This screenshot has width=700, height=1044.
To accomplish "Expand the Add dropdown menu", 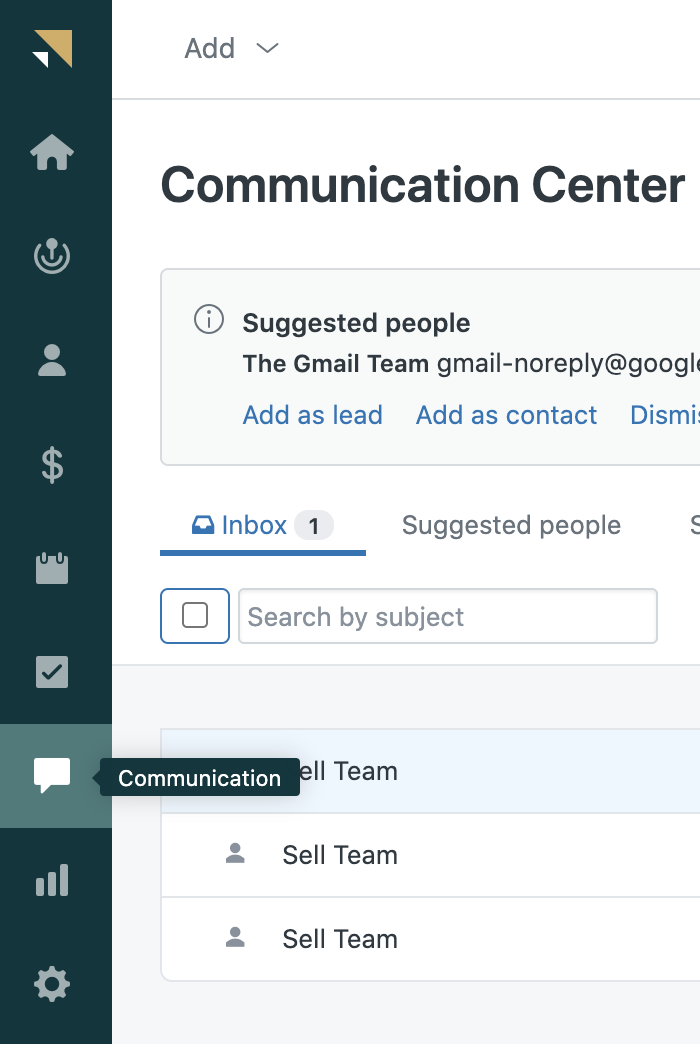I will click(x=231, y=49).
